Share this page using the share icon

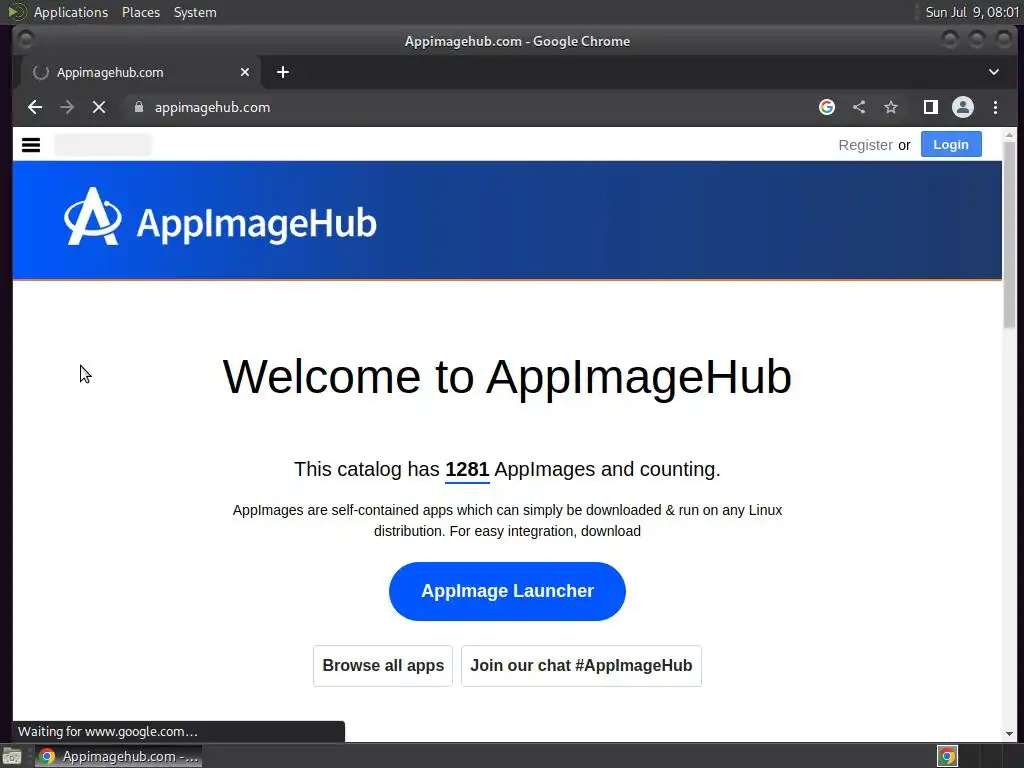pos(859,107)
